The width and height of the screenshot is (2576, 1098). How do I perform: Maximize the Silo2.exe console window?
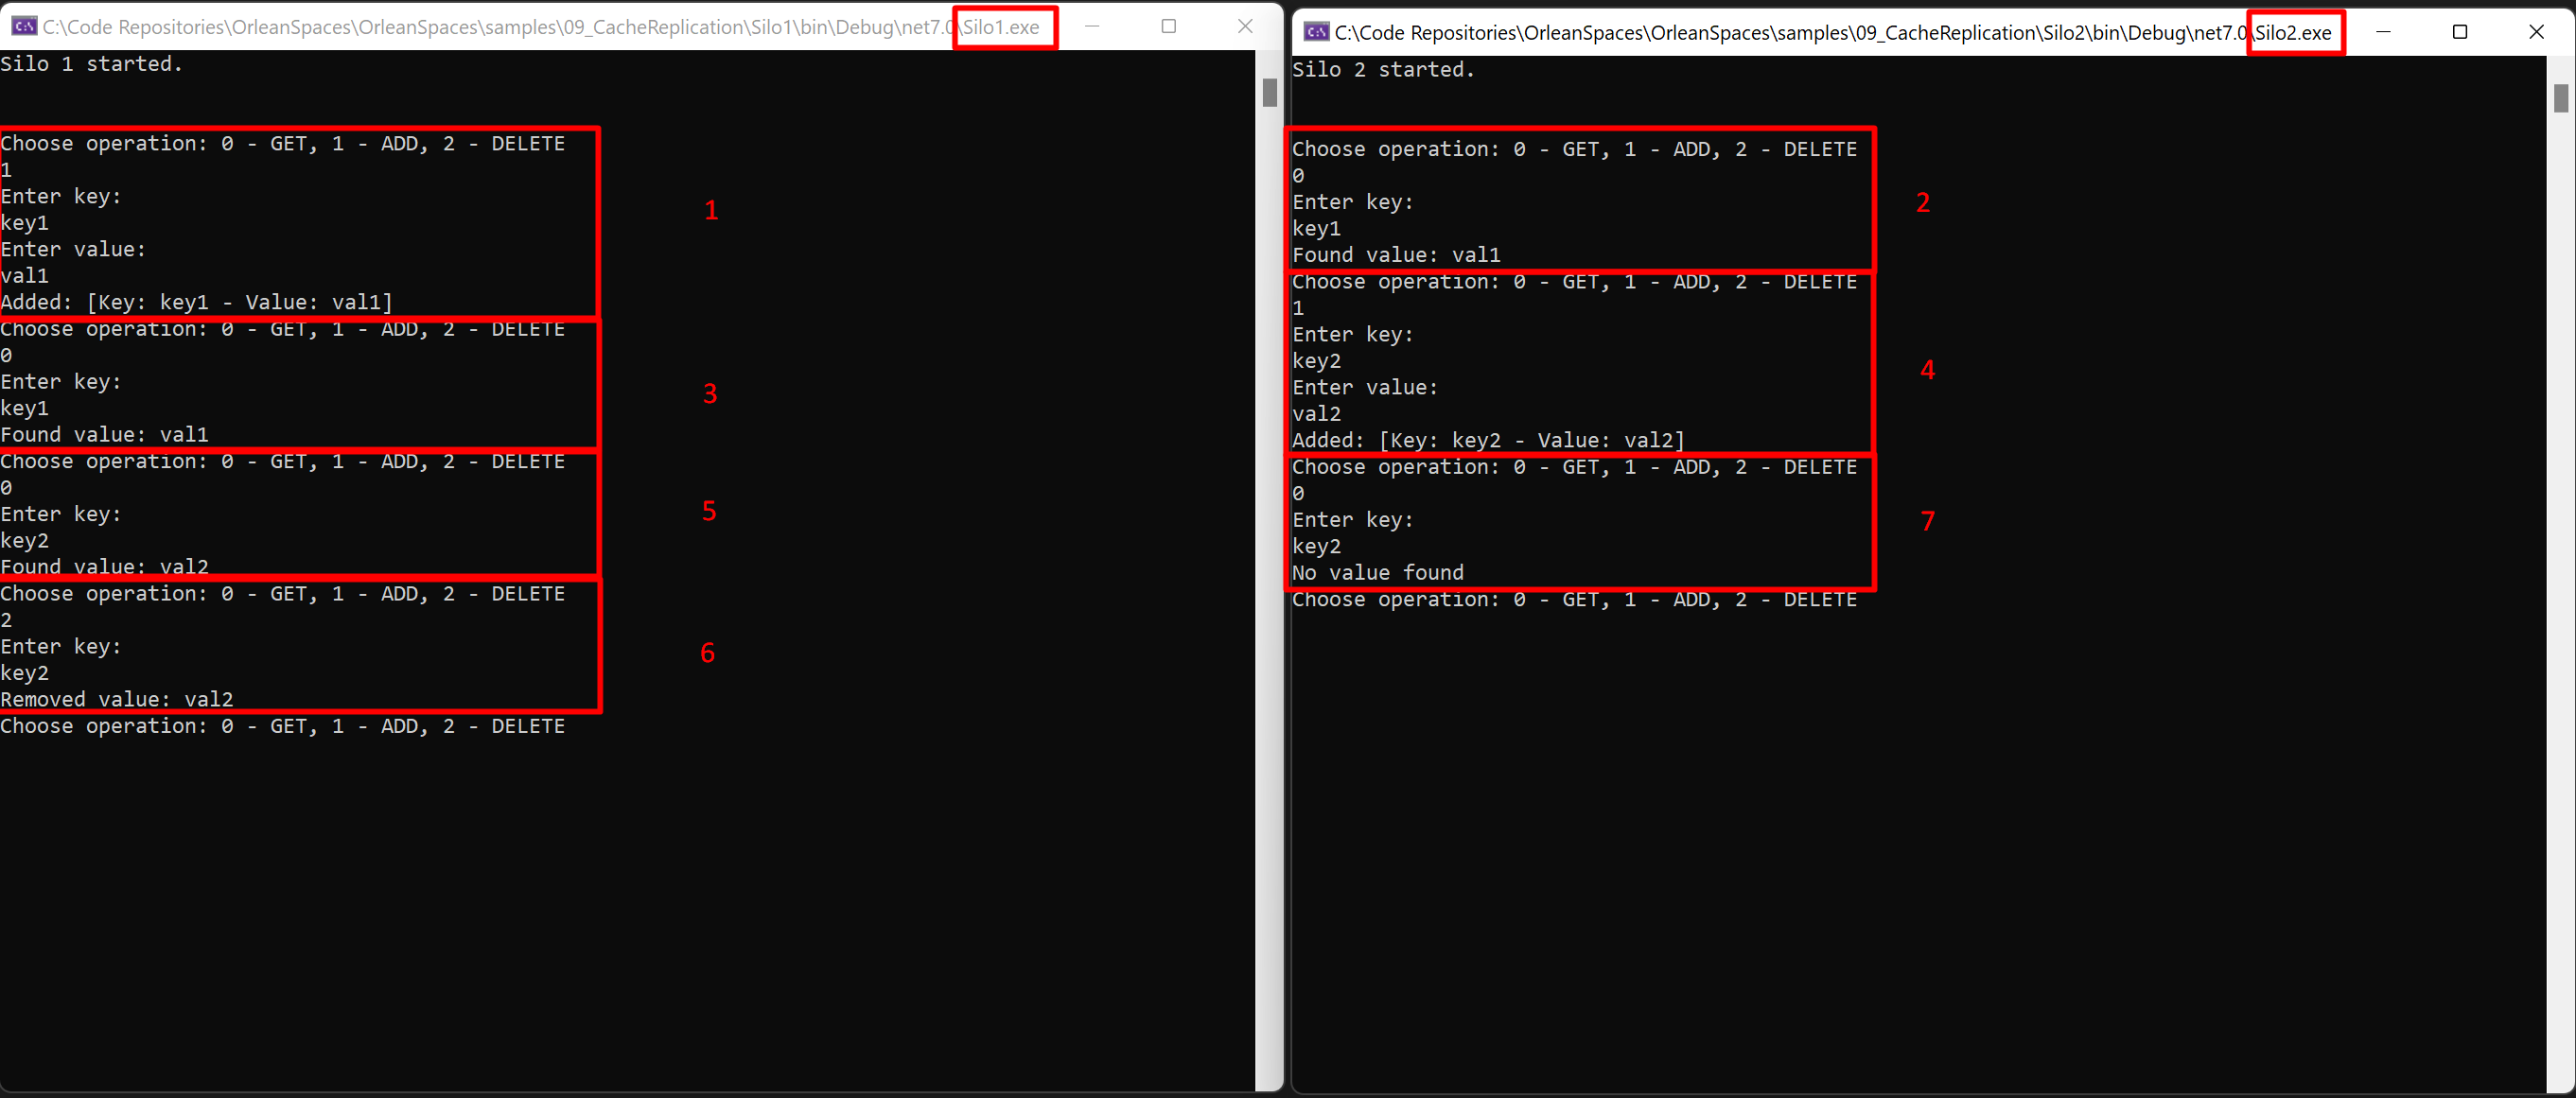click(2460, 32)
